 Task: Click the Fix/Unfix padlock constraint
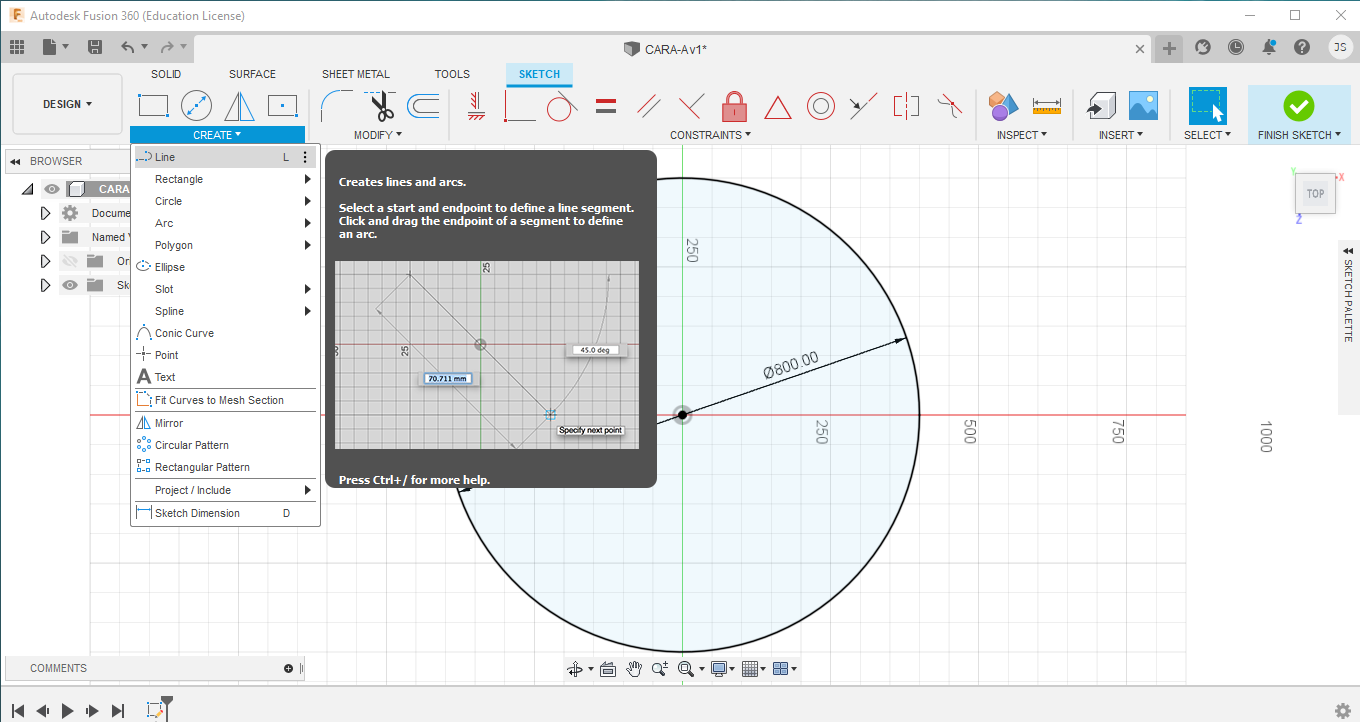pos(735,105)
